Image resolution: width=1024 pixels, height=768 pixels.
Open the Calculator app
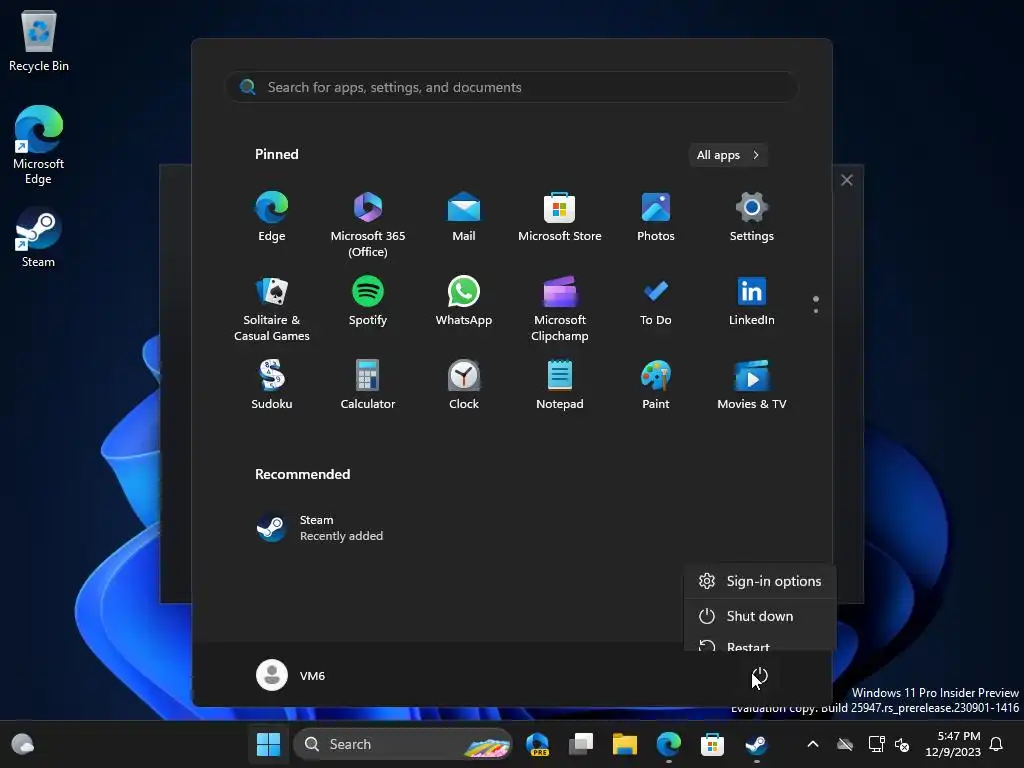(368, 385)
